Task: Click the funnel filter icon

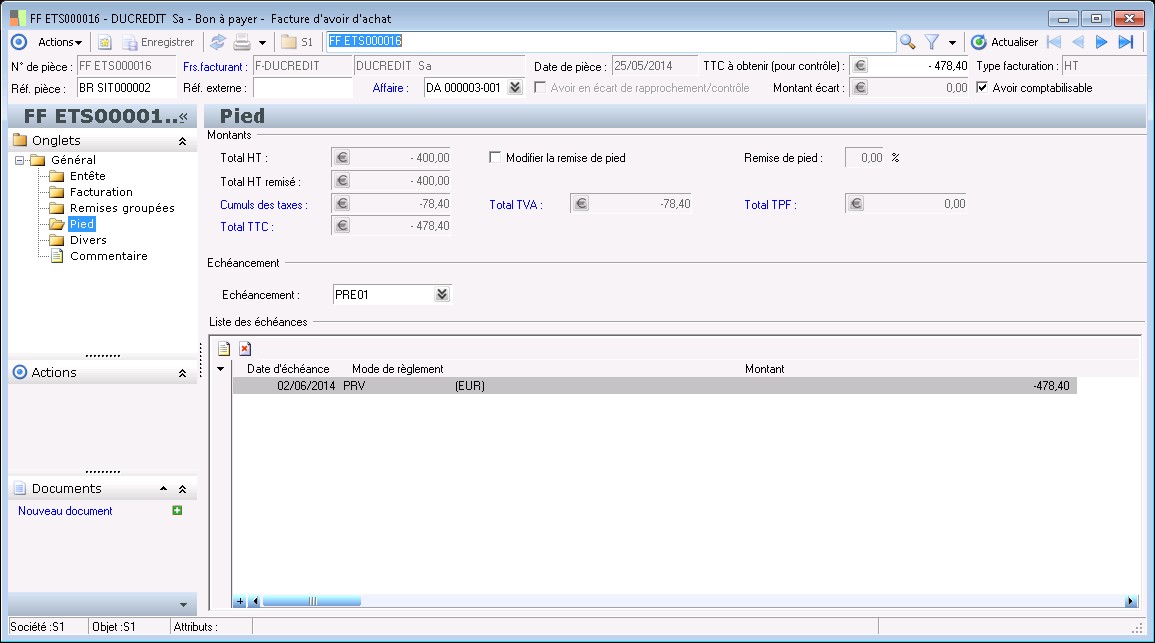Action: click(931, 42)
